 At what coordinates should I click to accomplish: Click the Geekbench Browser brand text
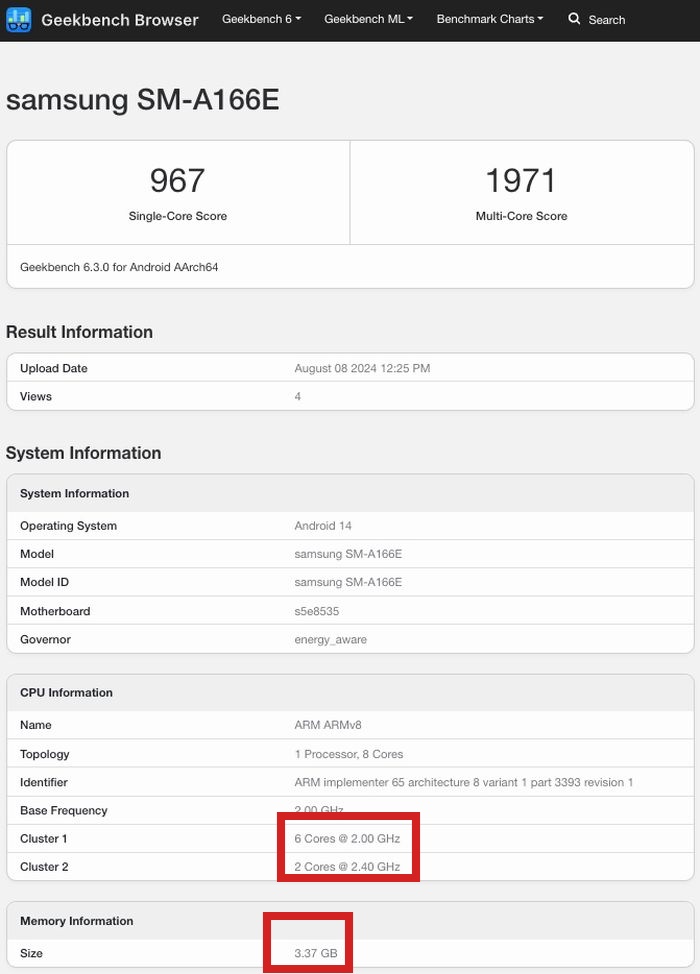[119, 20]
